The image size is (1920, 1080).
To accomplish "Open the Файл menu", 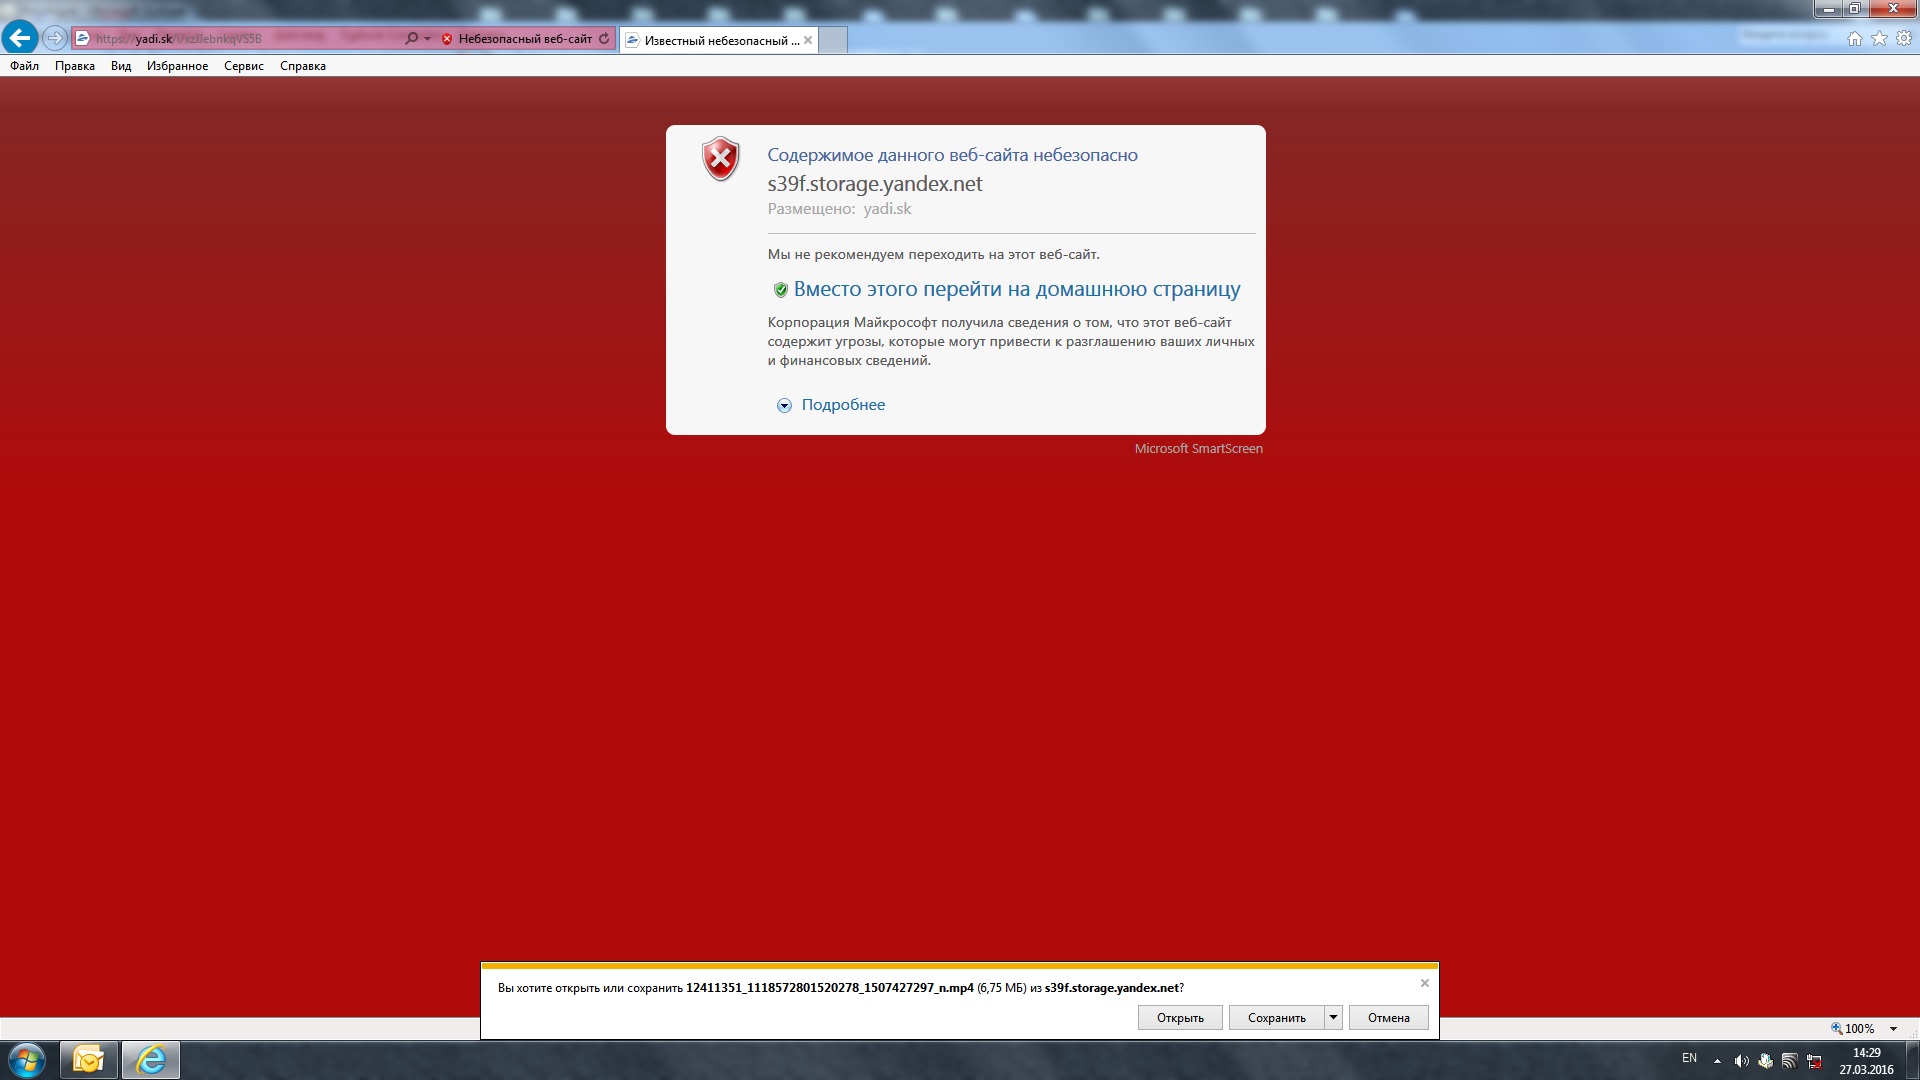I will [24, 66].
